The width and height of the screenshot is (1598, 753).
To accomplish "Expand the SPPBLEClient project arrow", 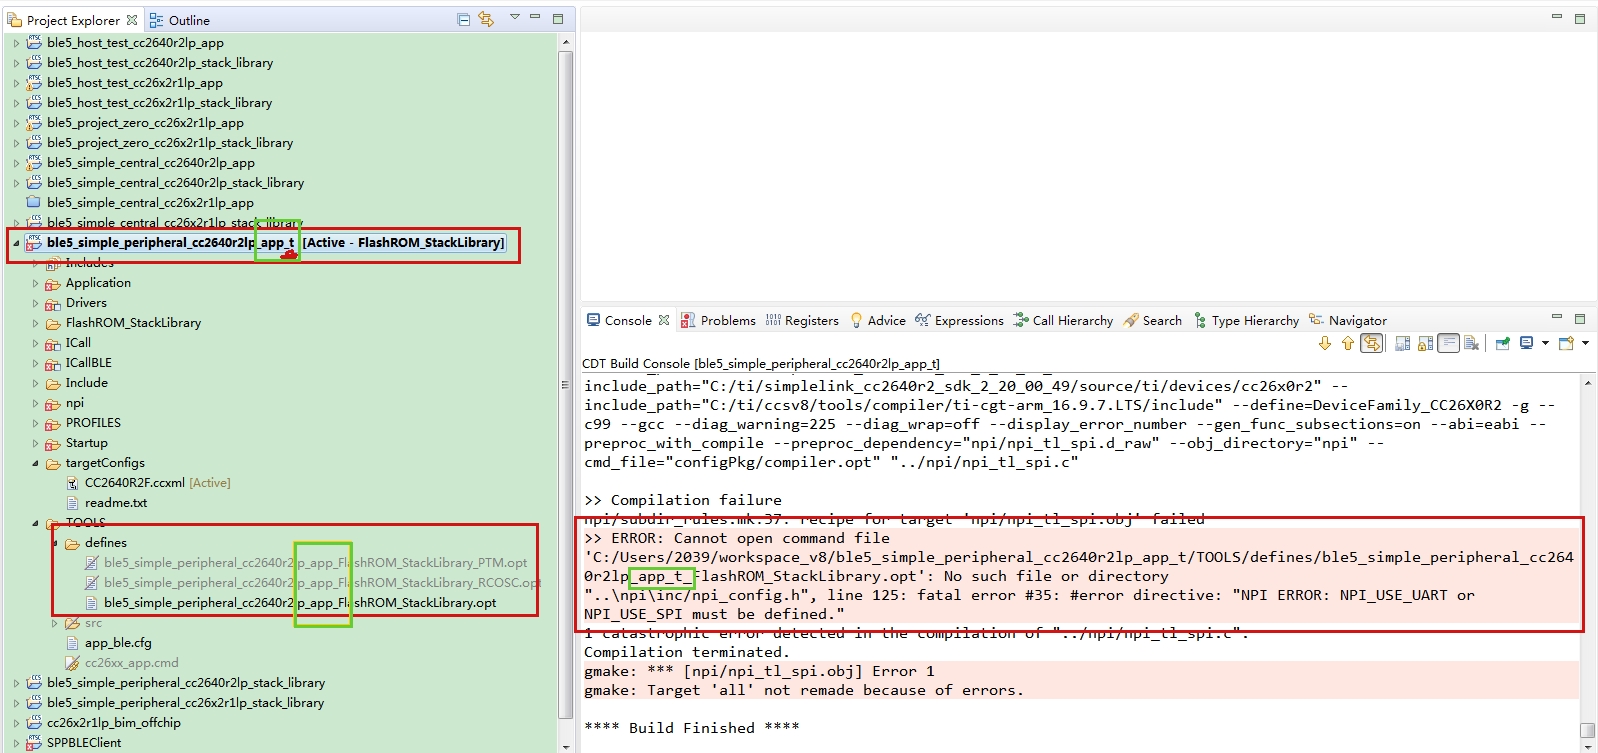I will click(16, 743).
